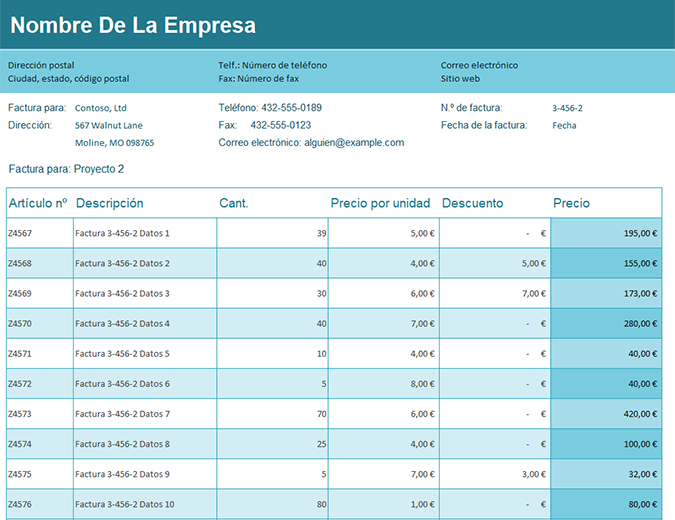Select the 'Cant.' column header

234,203
